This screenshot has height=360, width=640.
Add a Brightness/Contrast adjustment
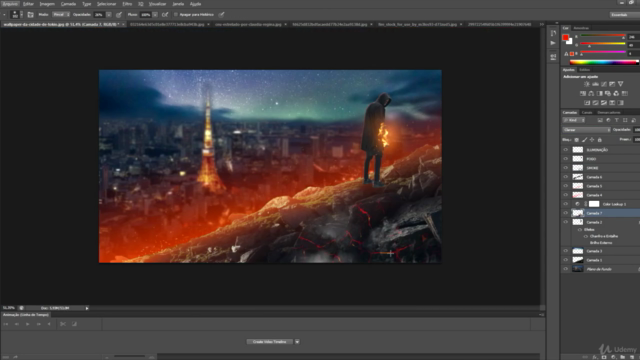(x=587, y=84)
